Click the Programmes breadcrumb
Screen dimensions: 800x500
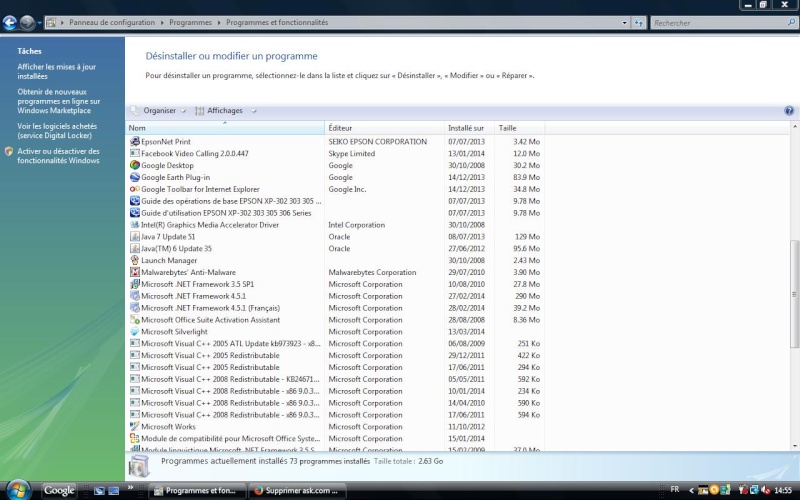click(190, 22)
